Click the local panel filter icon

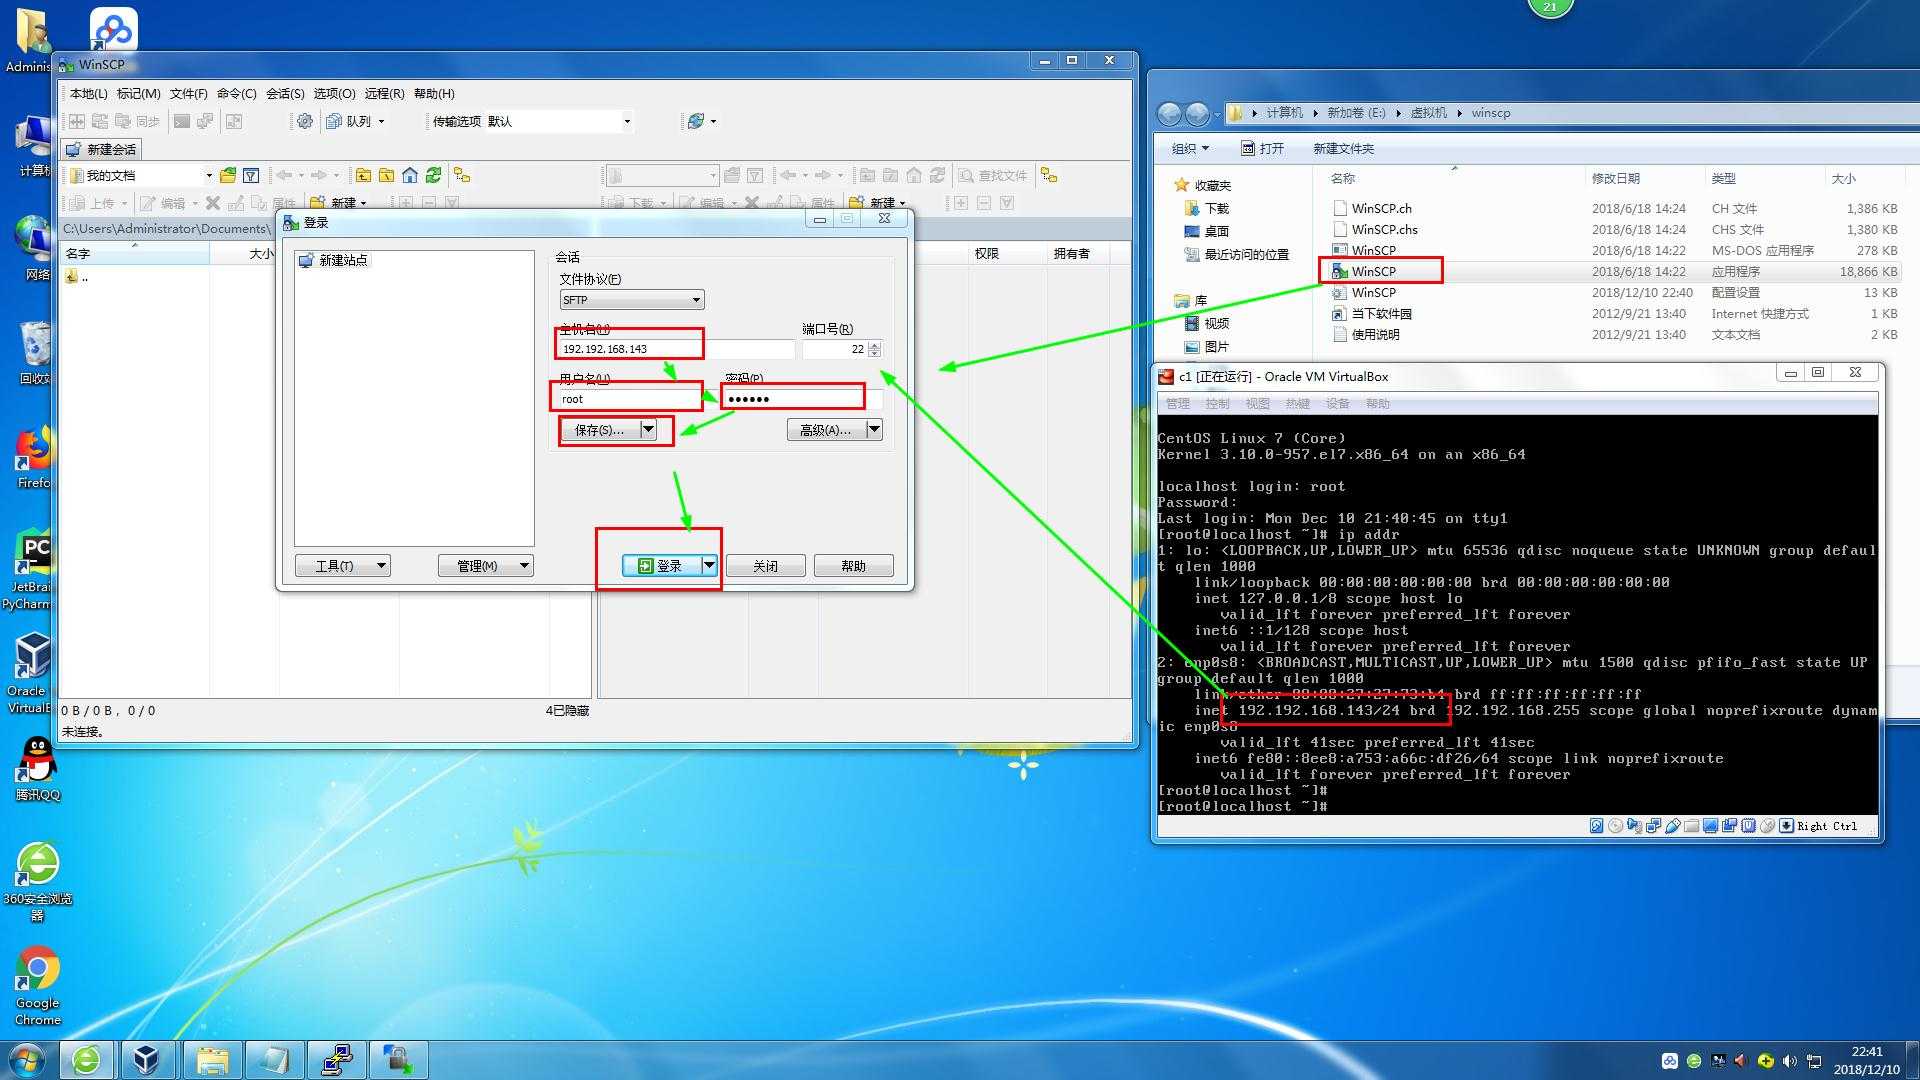coord(251,175)
